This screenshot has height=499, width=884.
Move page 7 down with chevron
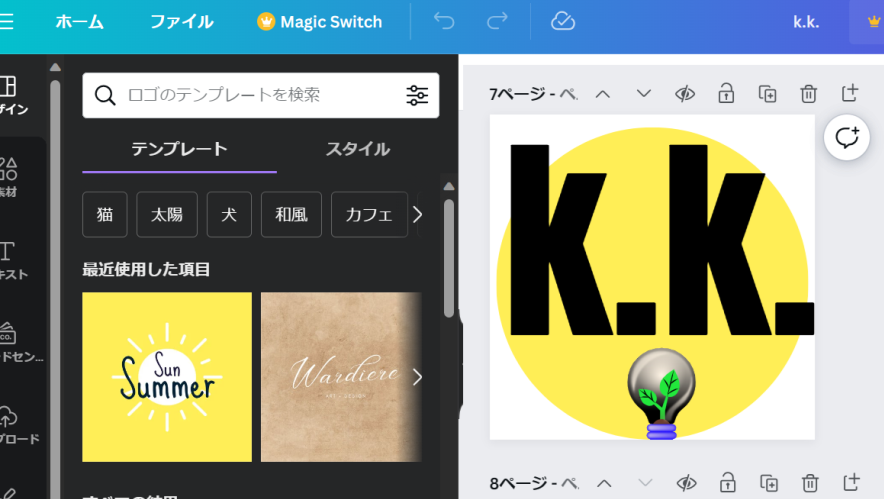pos(643,94)
